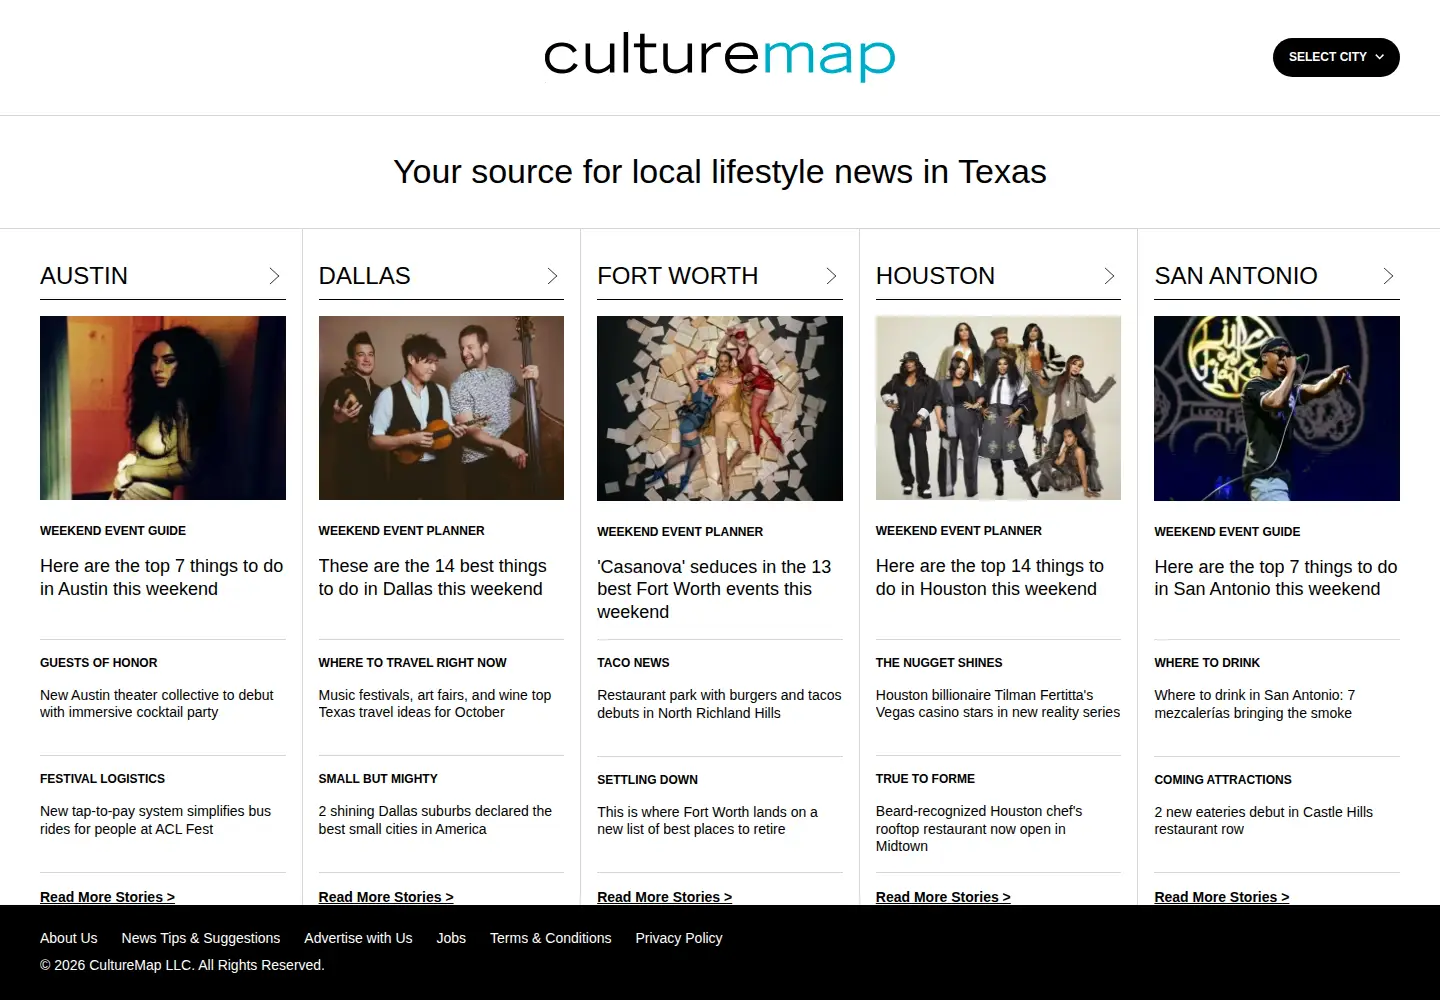Open the FORT WORTH city heading
Viewport: 1440px width, 1000px height.
(x=678, y=276)
